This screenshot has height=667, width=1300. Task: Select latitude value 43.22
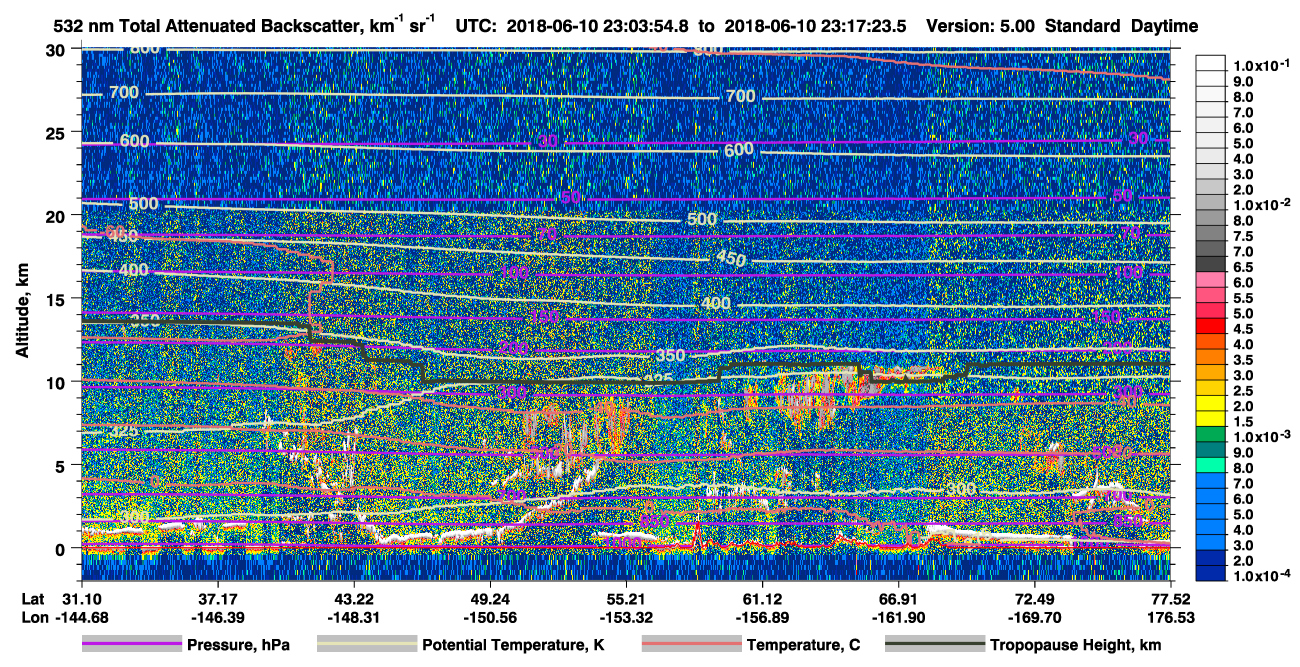pos(353,598)
